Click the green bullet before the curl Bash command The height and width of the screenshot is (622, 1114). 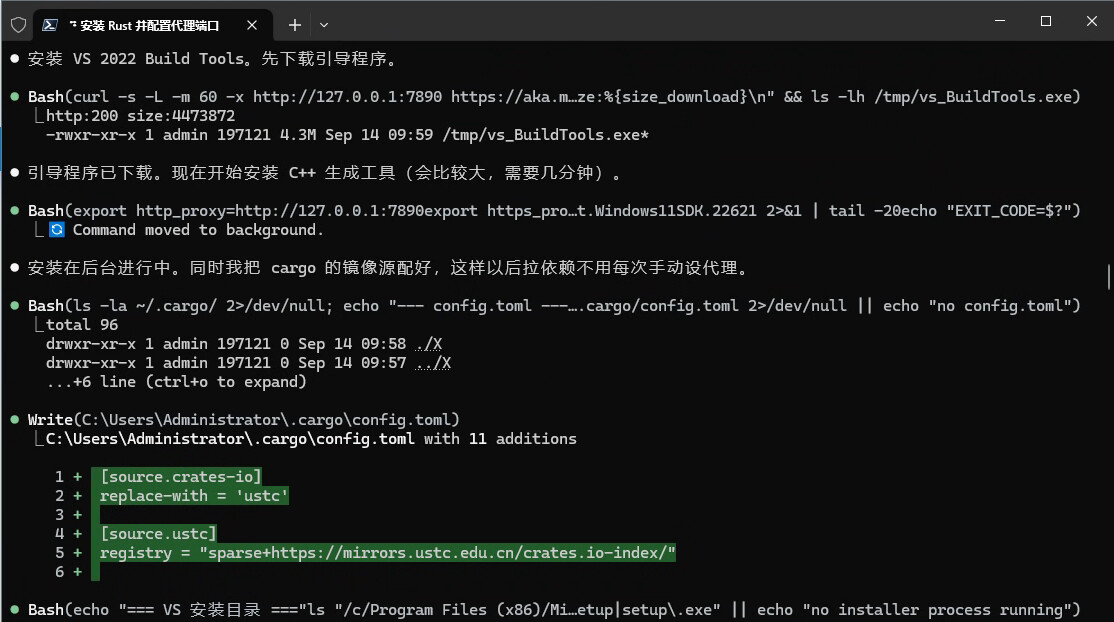point(14,96)
